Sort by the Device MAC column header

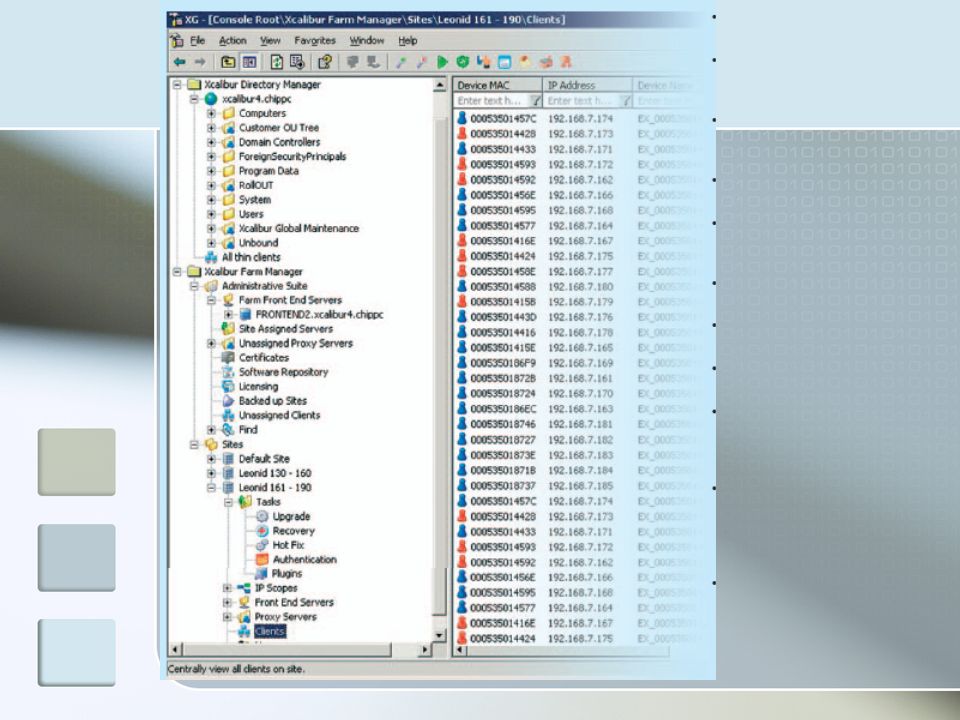click(498, 85)
